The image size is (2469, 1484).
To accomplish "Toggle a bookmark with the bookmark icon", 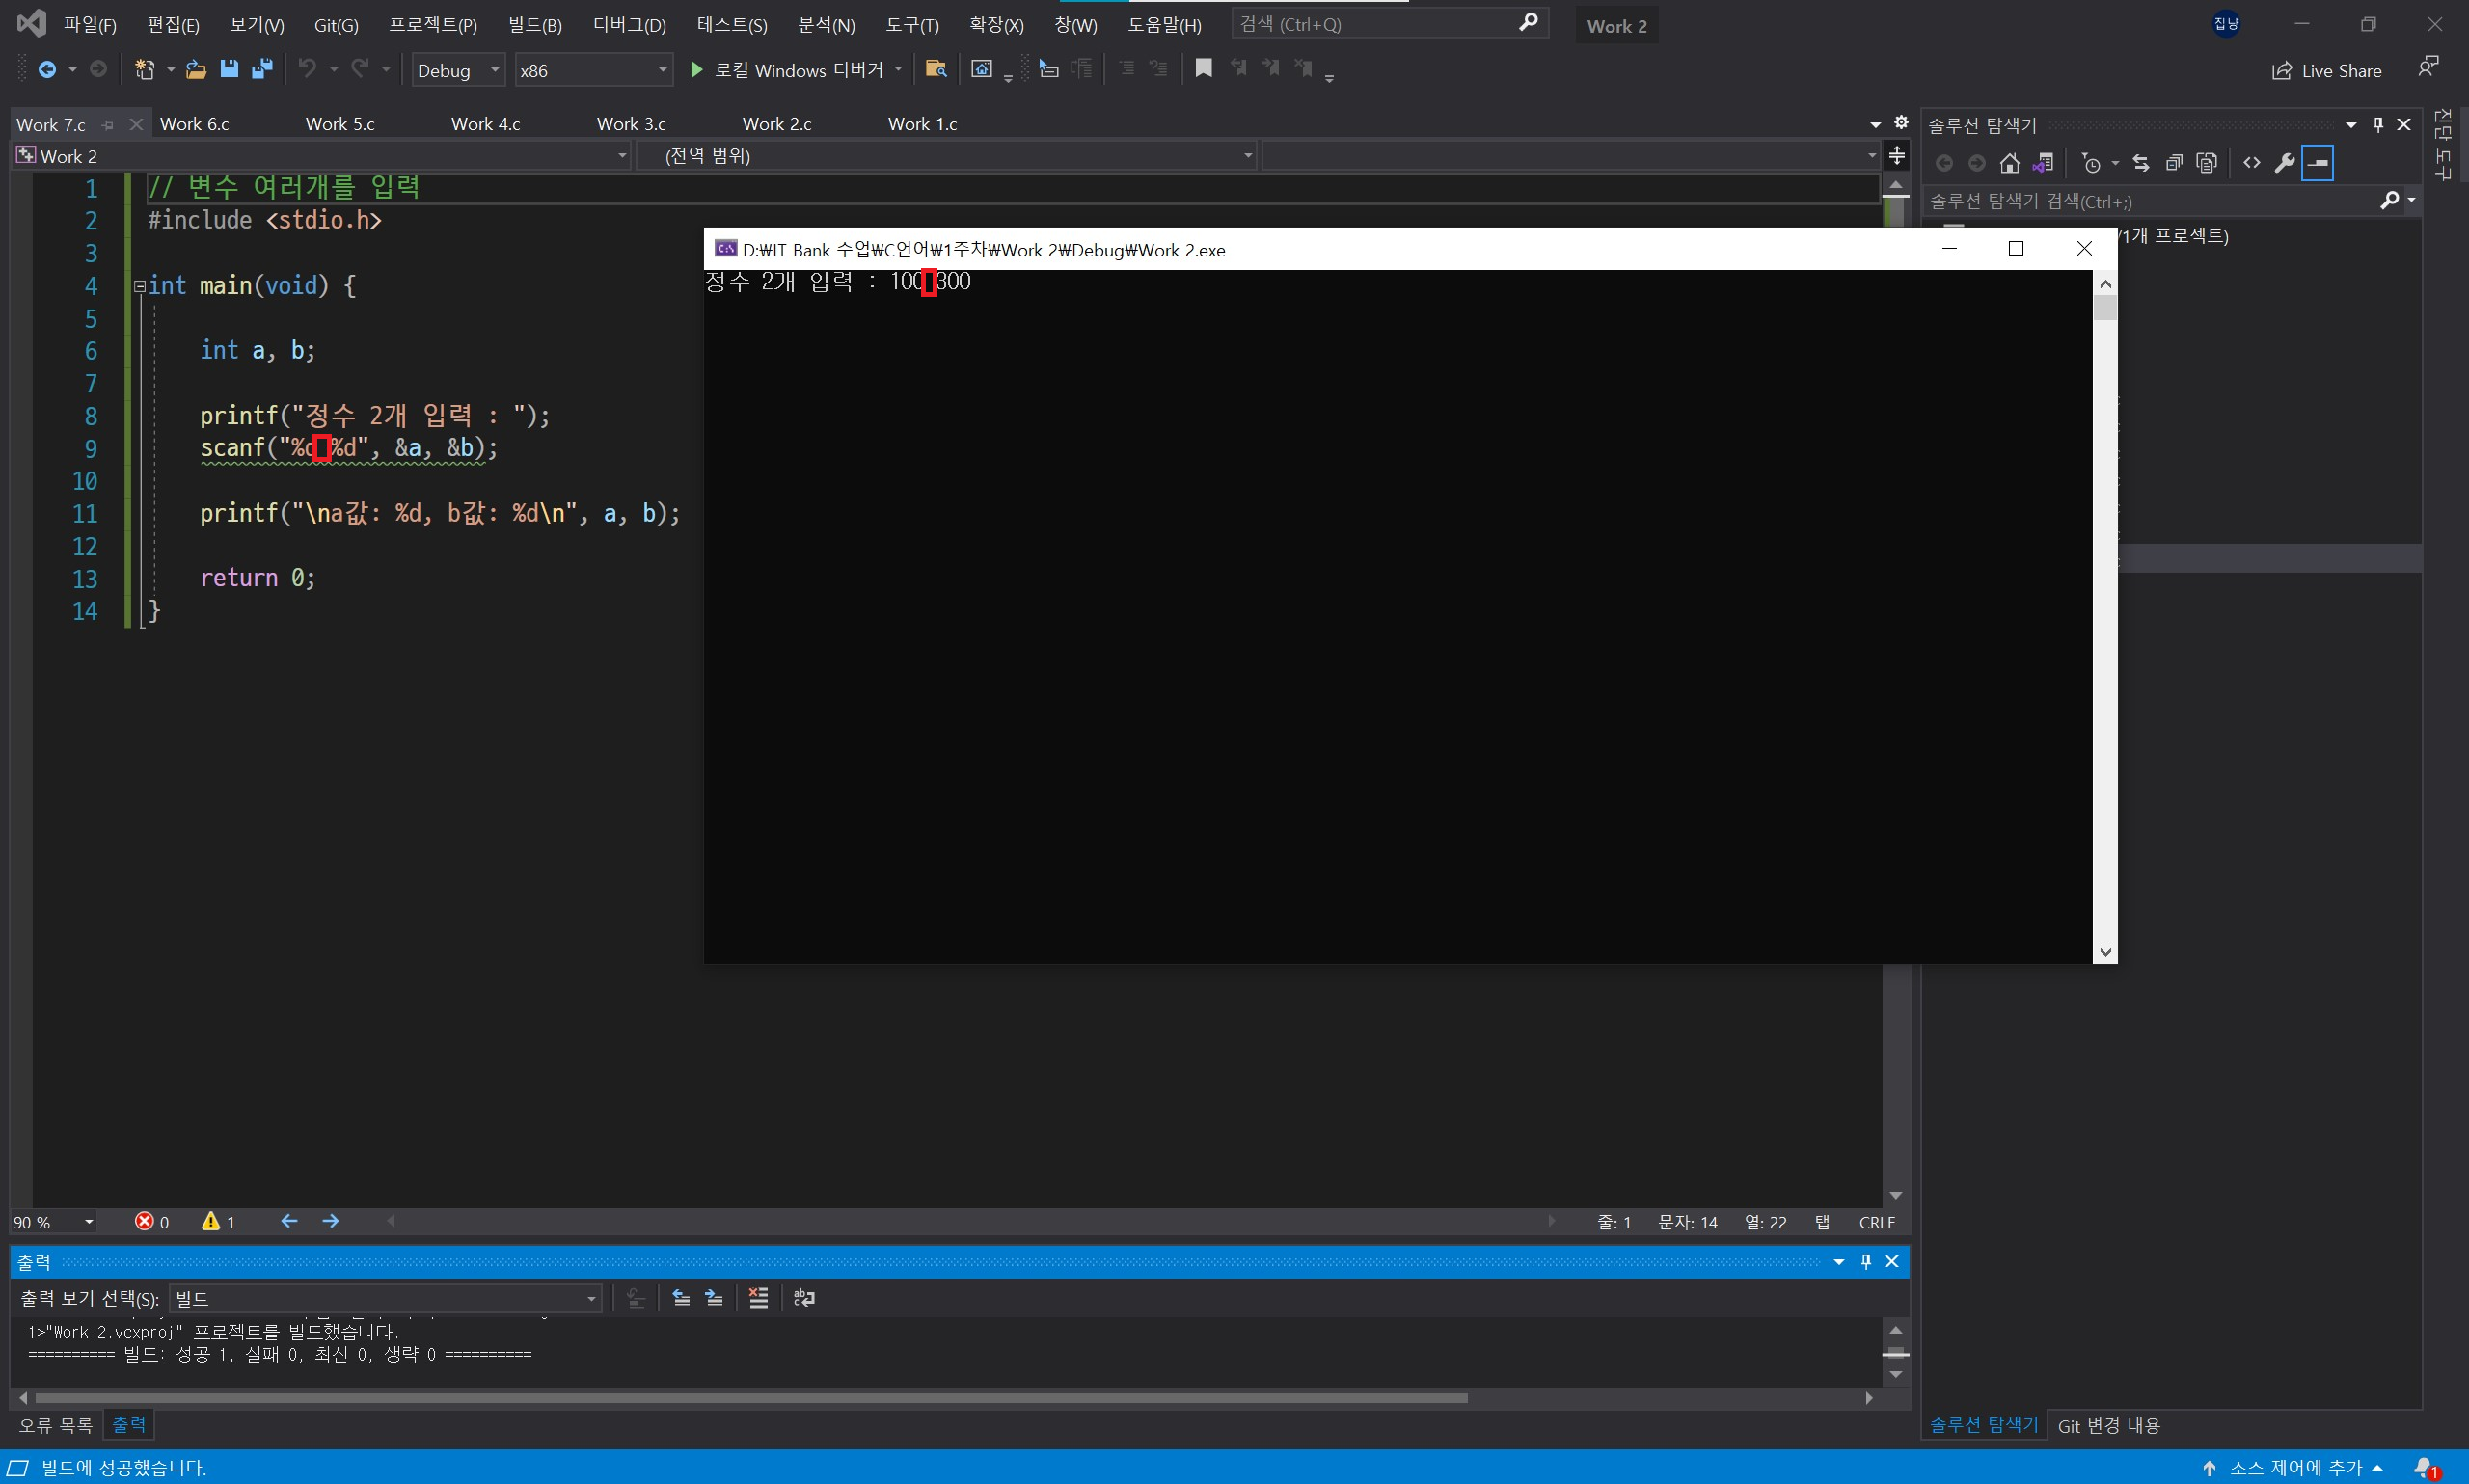I will click(1204, 68).
